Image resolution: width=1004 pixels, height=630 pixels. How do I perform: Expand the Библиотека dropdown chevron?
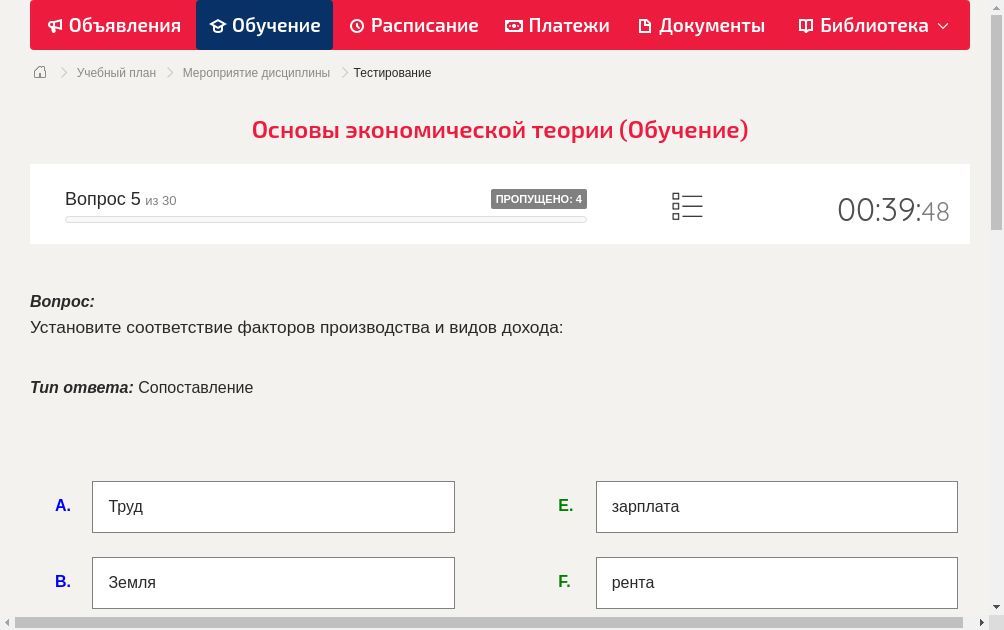(x=942, y=26)
